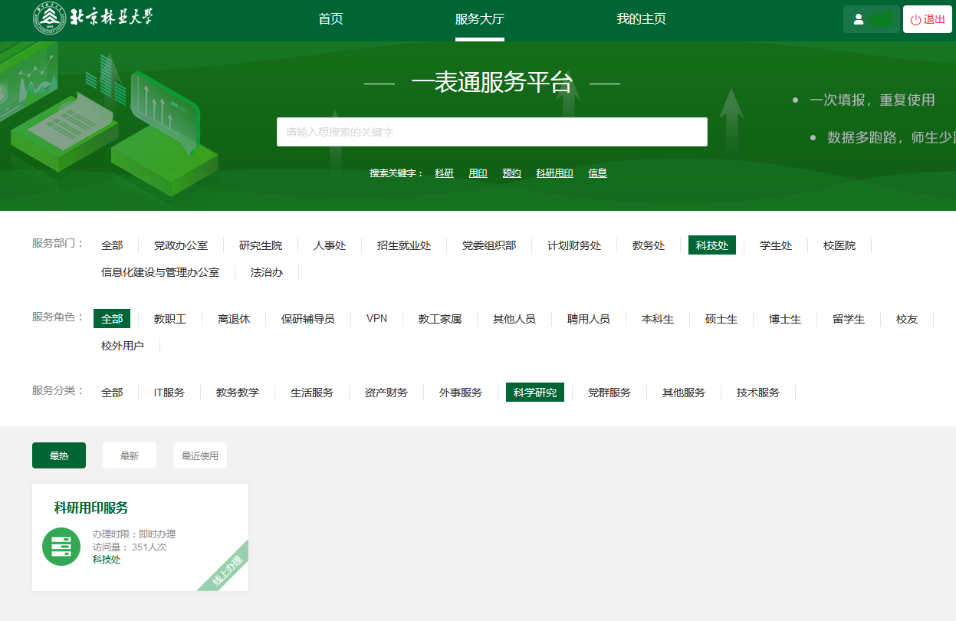The height and width of the screenshot is (621, 956).
Task: Choose 博士生 role filter
Action: [785, 319]
